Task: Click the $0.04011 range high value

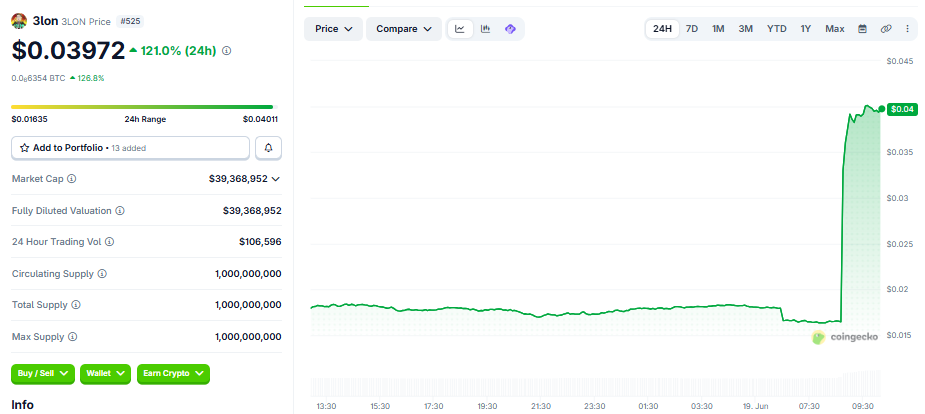Action: pyautogui.click(x=260, y=119)
